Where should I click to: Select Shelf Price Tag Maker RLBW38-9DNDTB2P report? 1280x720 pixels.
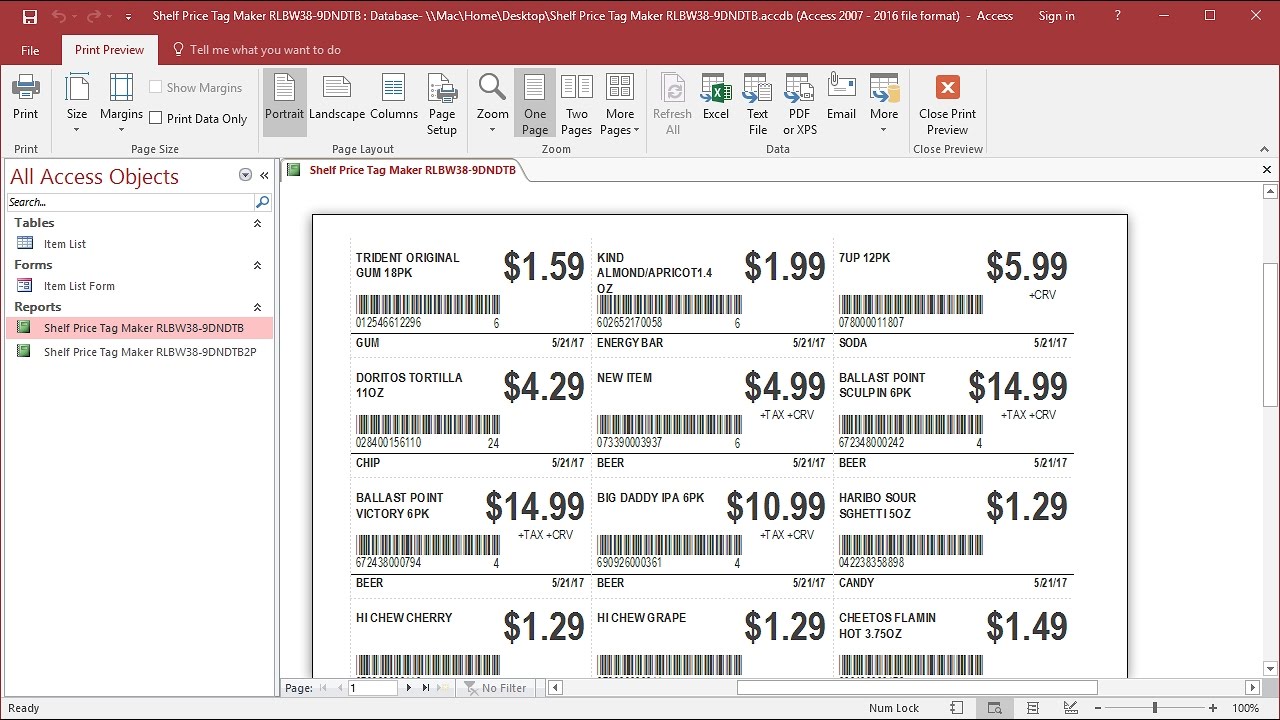click(x=140, y=352)
